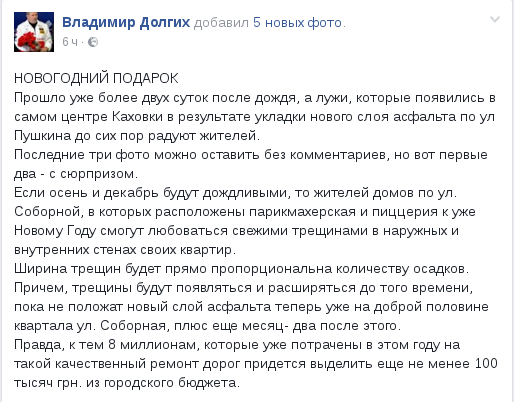This screenshot has height=402, width=514.
Task: Click the word 'Каховки' in the post
Action: click(x=137, y=117)
